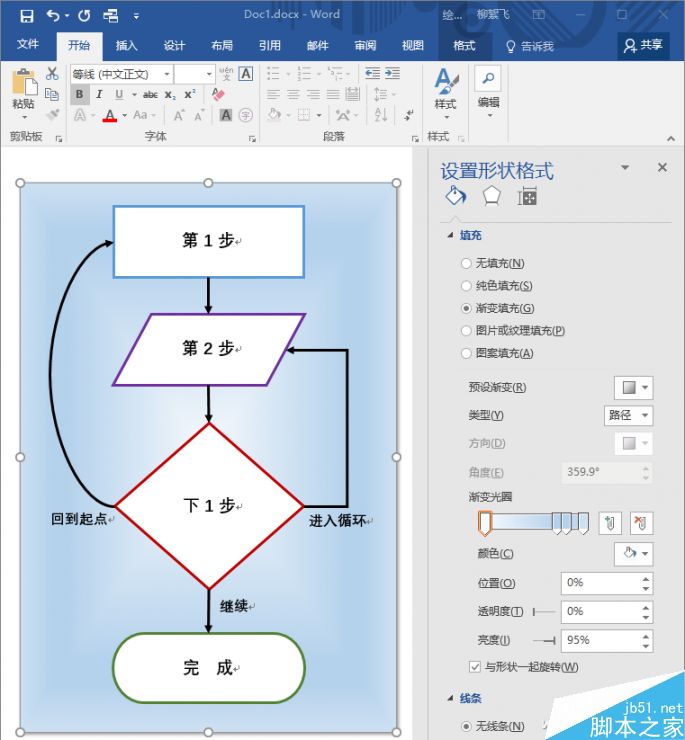The image size is (685, 740).
Task: Open the Fill & Line paint bucket tab
Action: [x=456, y=195]
